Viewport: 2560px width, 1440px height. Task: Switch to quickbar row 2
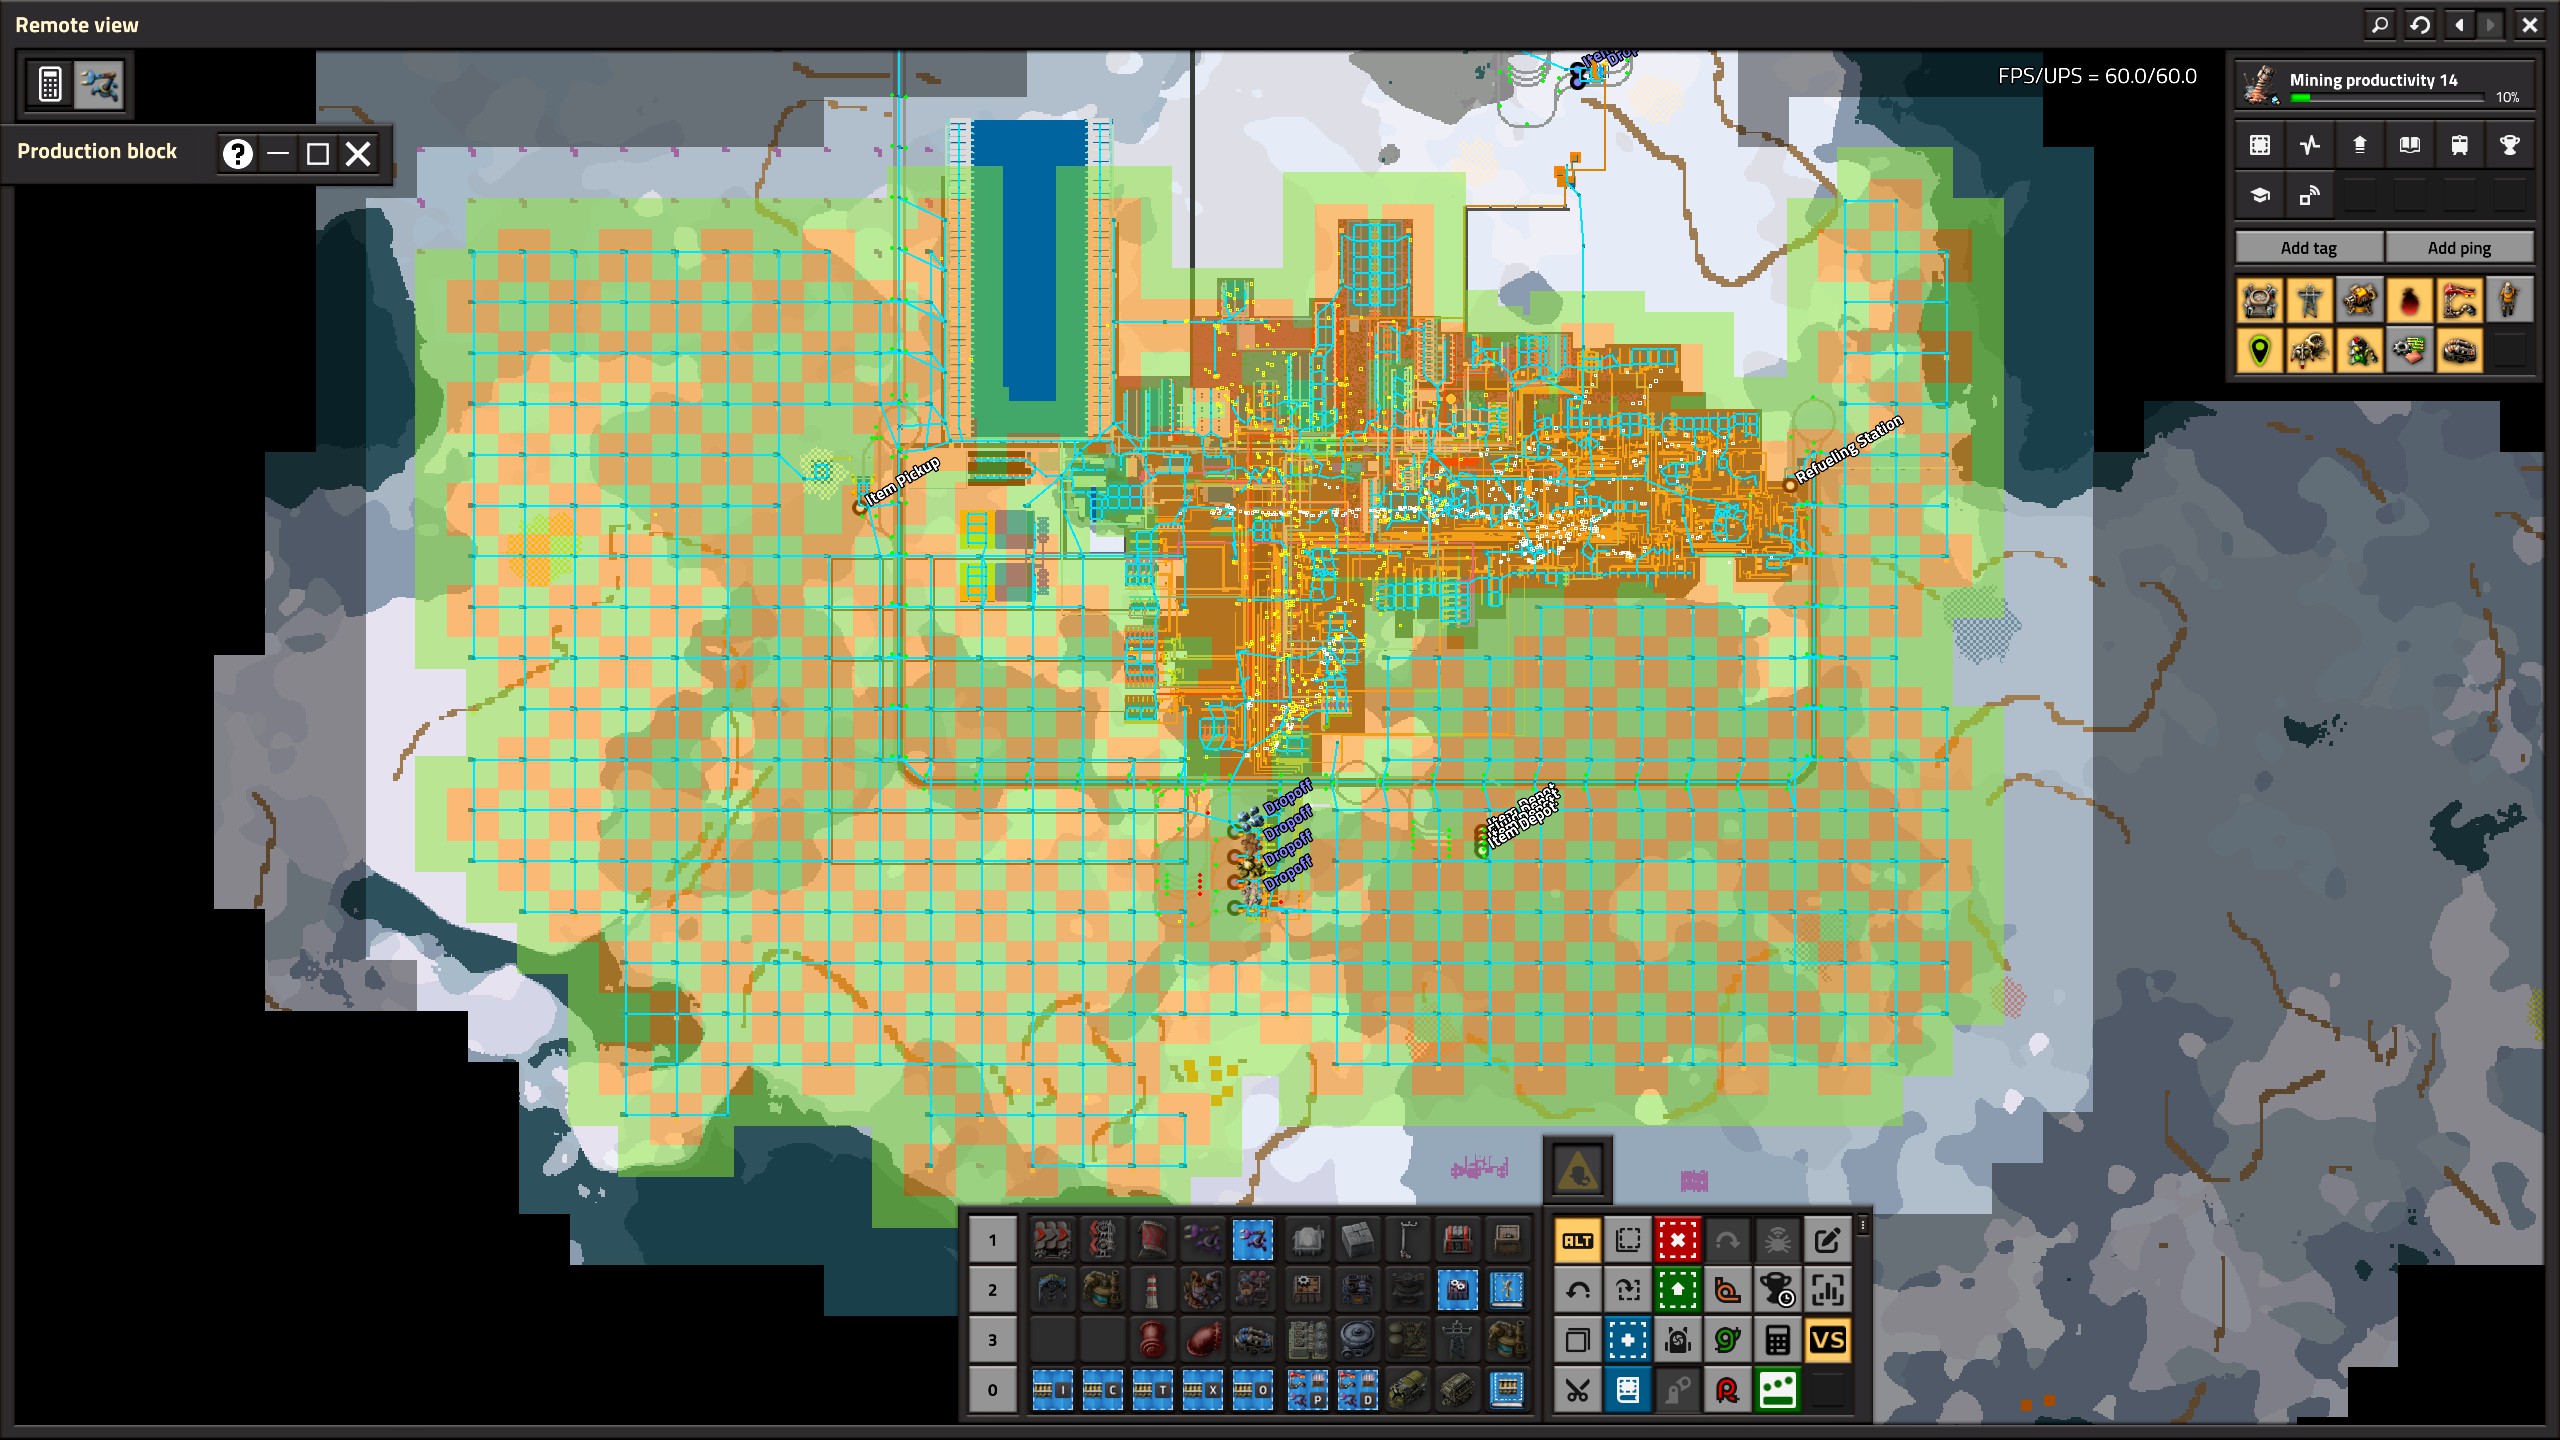click(992, 1290)
